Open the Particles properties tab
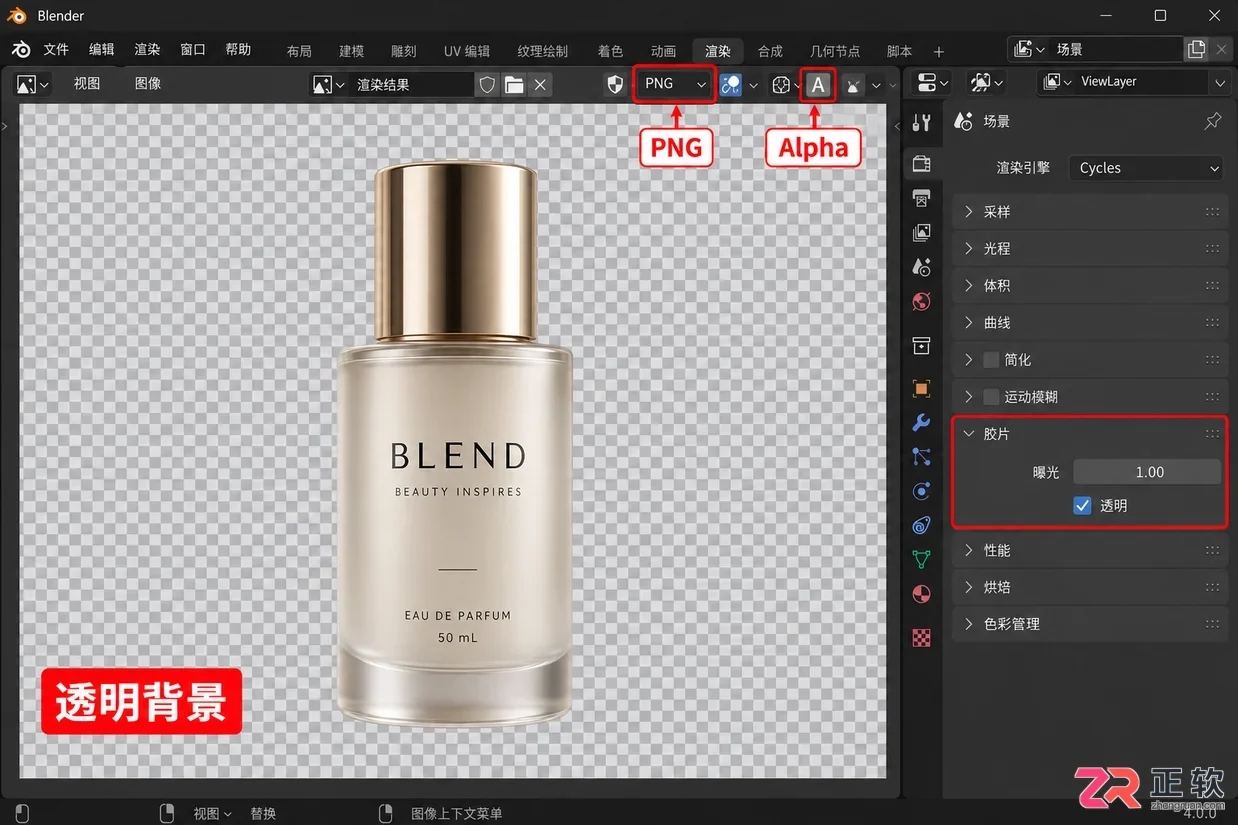 point(922,457)
